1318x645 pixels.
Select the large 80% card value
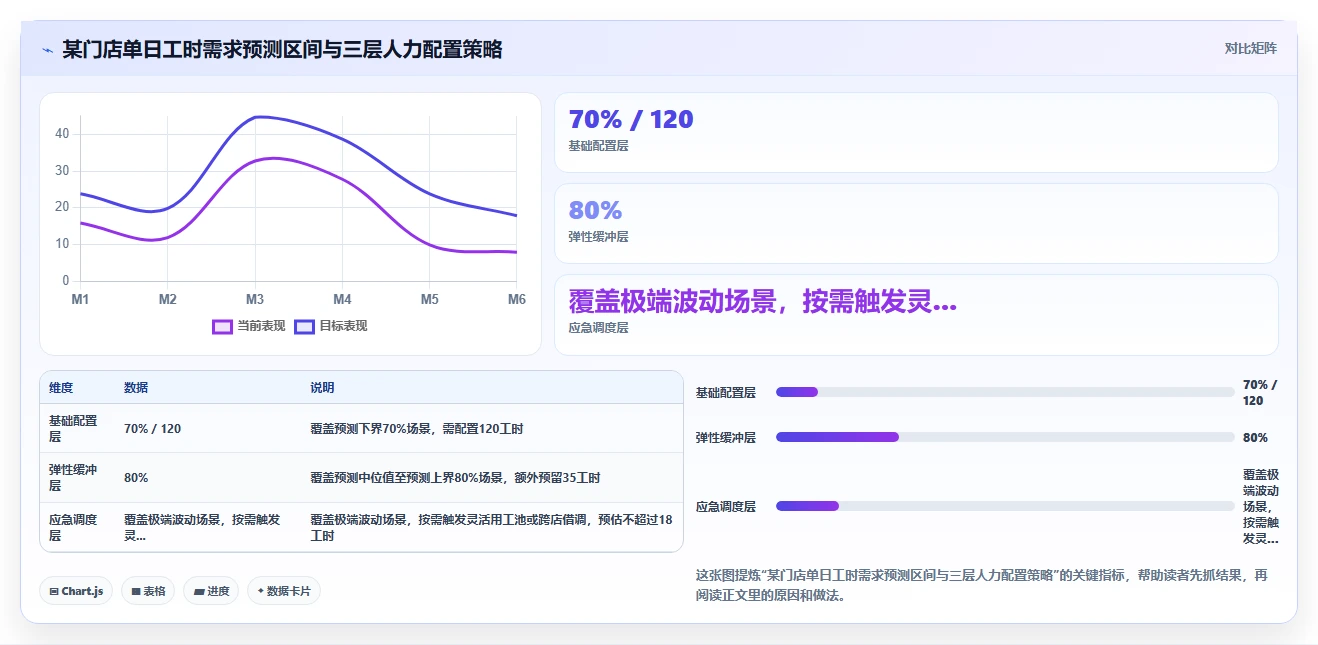click(595, 210)
